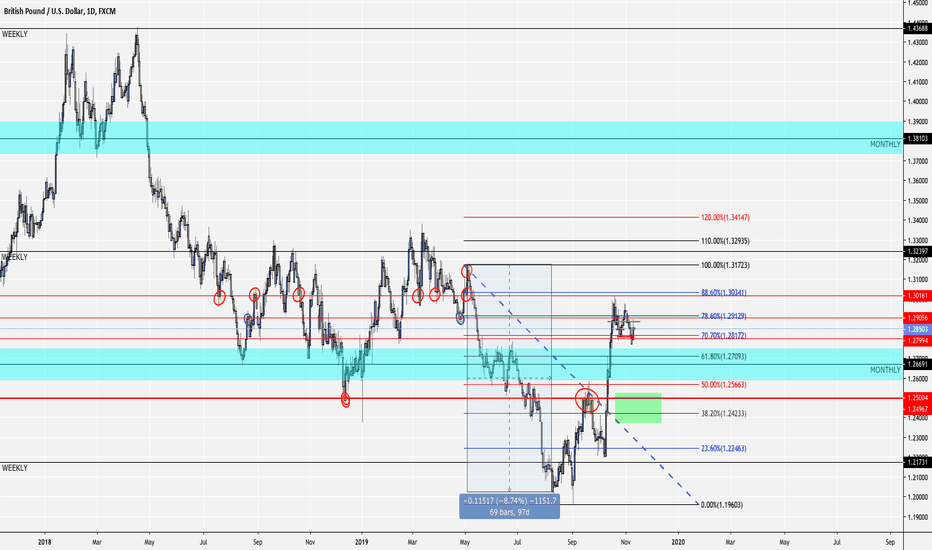Select the blue measurement info box
The height and width of the screenshot is (550, 932).
coord(510,505)
